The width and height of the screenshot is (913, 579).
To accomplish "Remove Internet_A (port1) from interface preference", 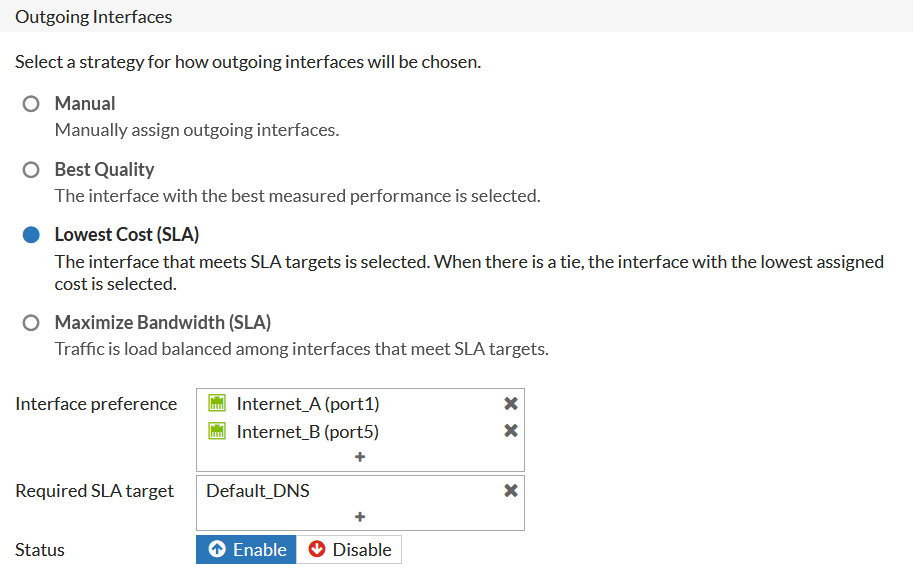I will (510, 404).
